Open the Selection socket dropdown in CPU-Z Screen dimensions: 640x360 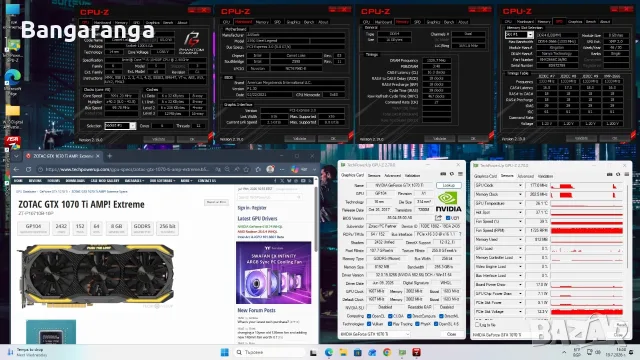(x=120, y=126)
